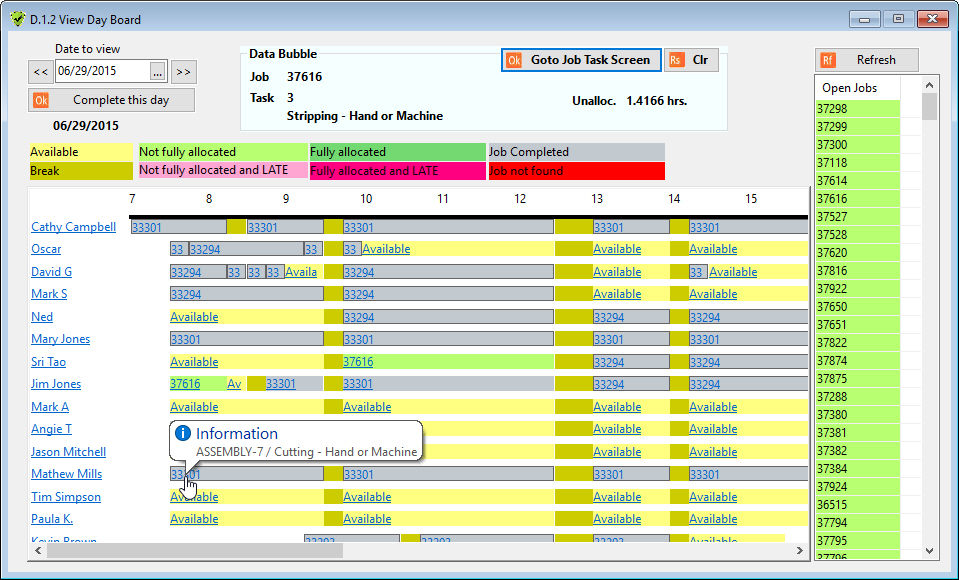
Task: Click the Refresh button label
Action: pos(876,60)
